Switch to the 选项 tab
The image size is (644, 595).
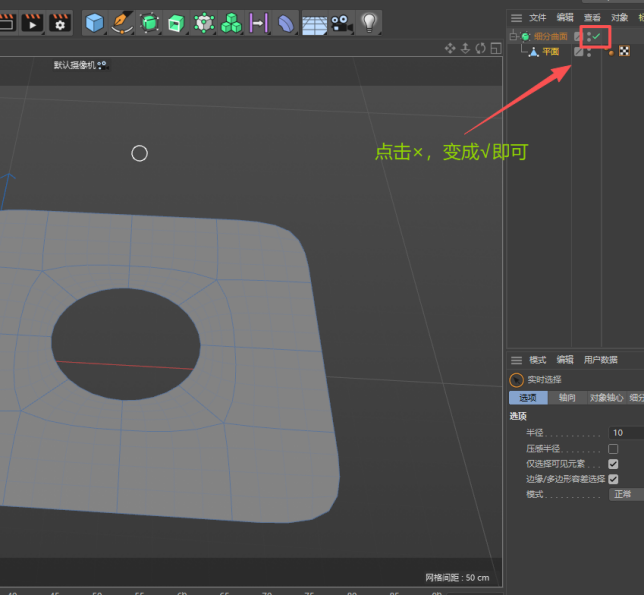coord(528,397)
